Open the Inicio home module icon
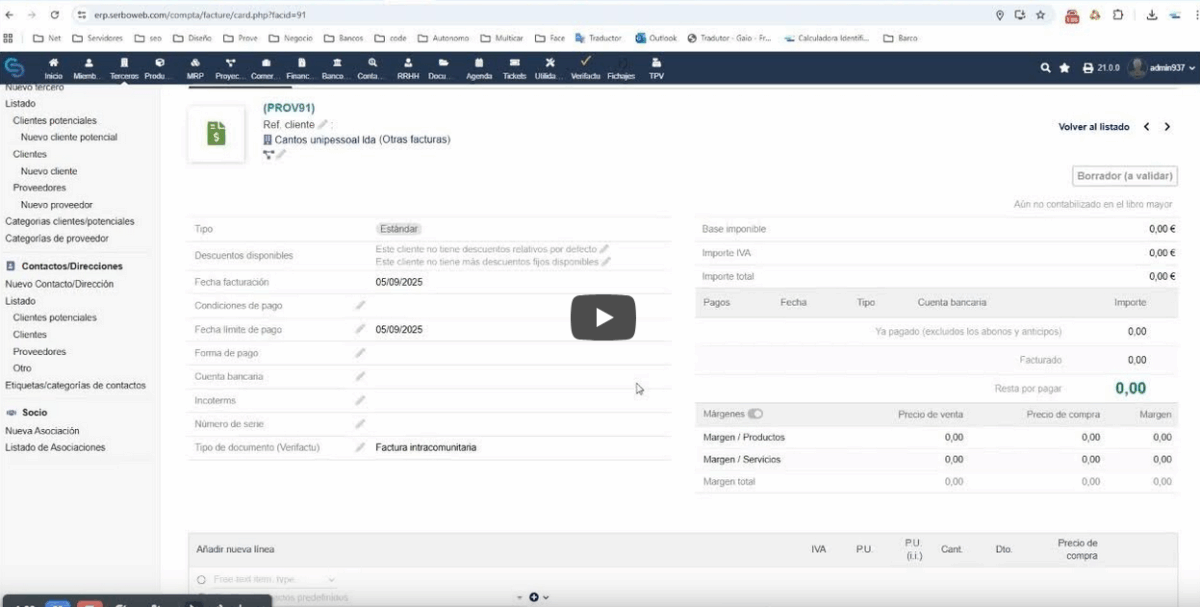1200x607 pixels. [53, 67]
